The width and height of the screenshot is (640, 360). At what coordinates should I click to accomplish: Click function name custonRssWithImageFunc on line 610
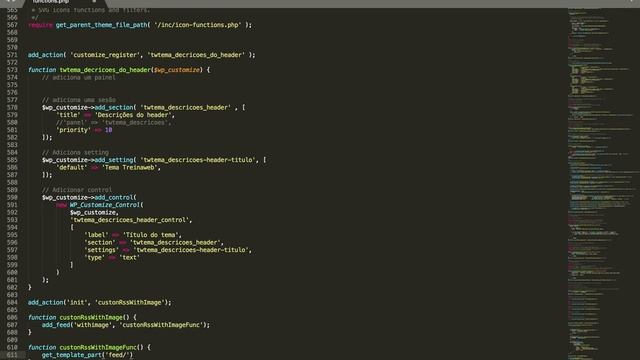click(98, 347)
